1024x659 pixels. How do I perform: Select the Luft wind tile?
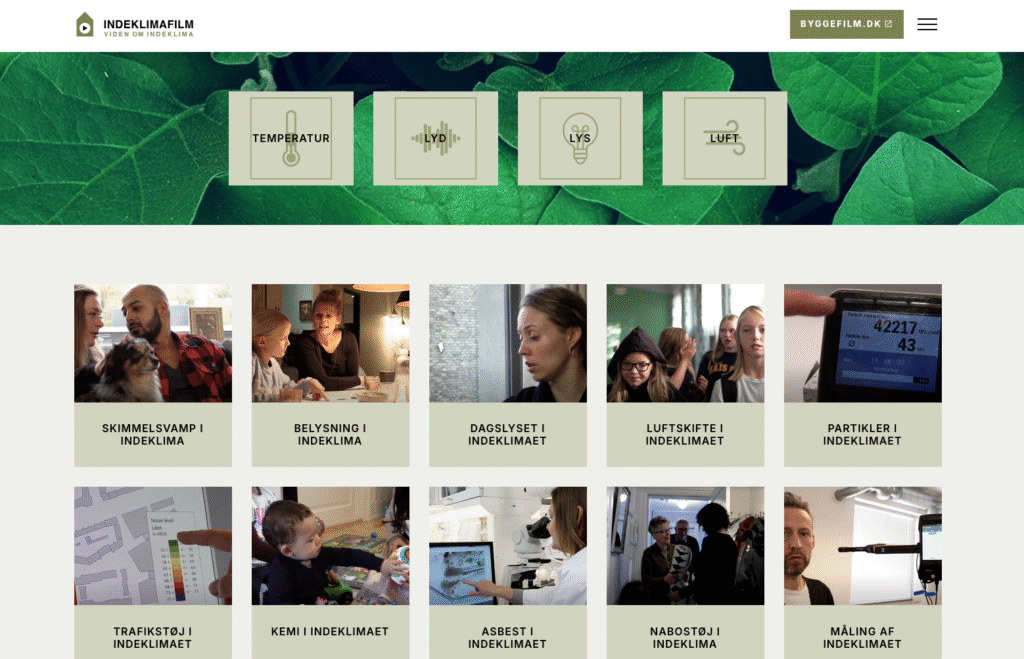[725, 138]
